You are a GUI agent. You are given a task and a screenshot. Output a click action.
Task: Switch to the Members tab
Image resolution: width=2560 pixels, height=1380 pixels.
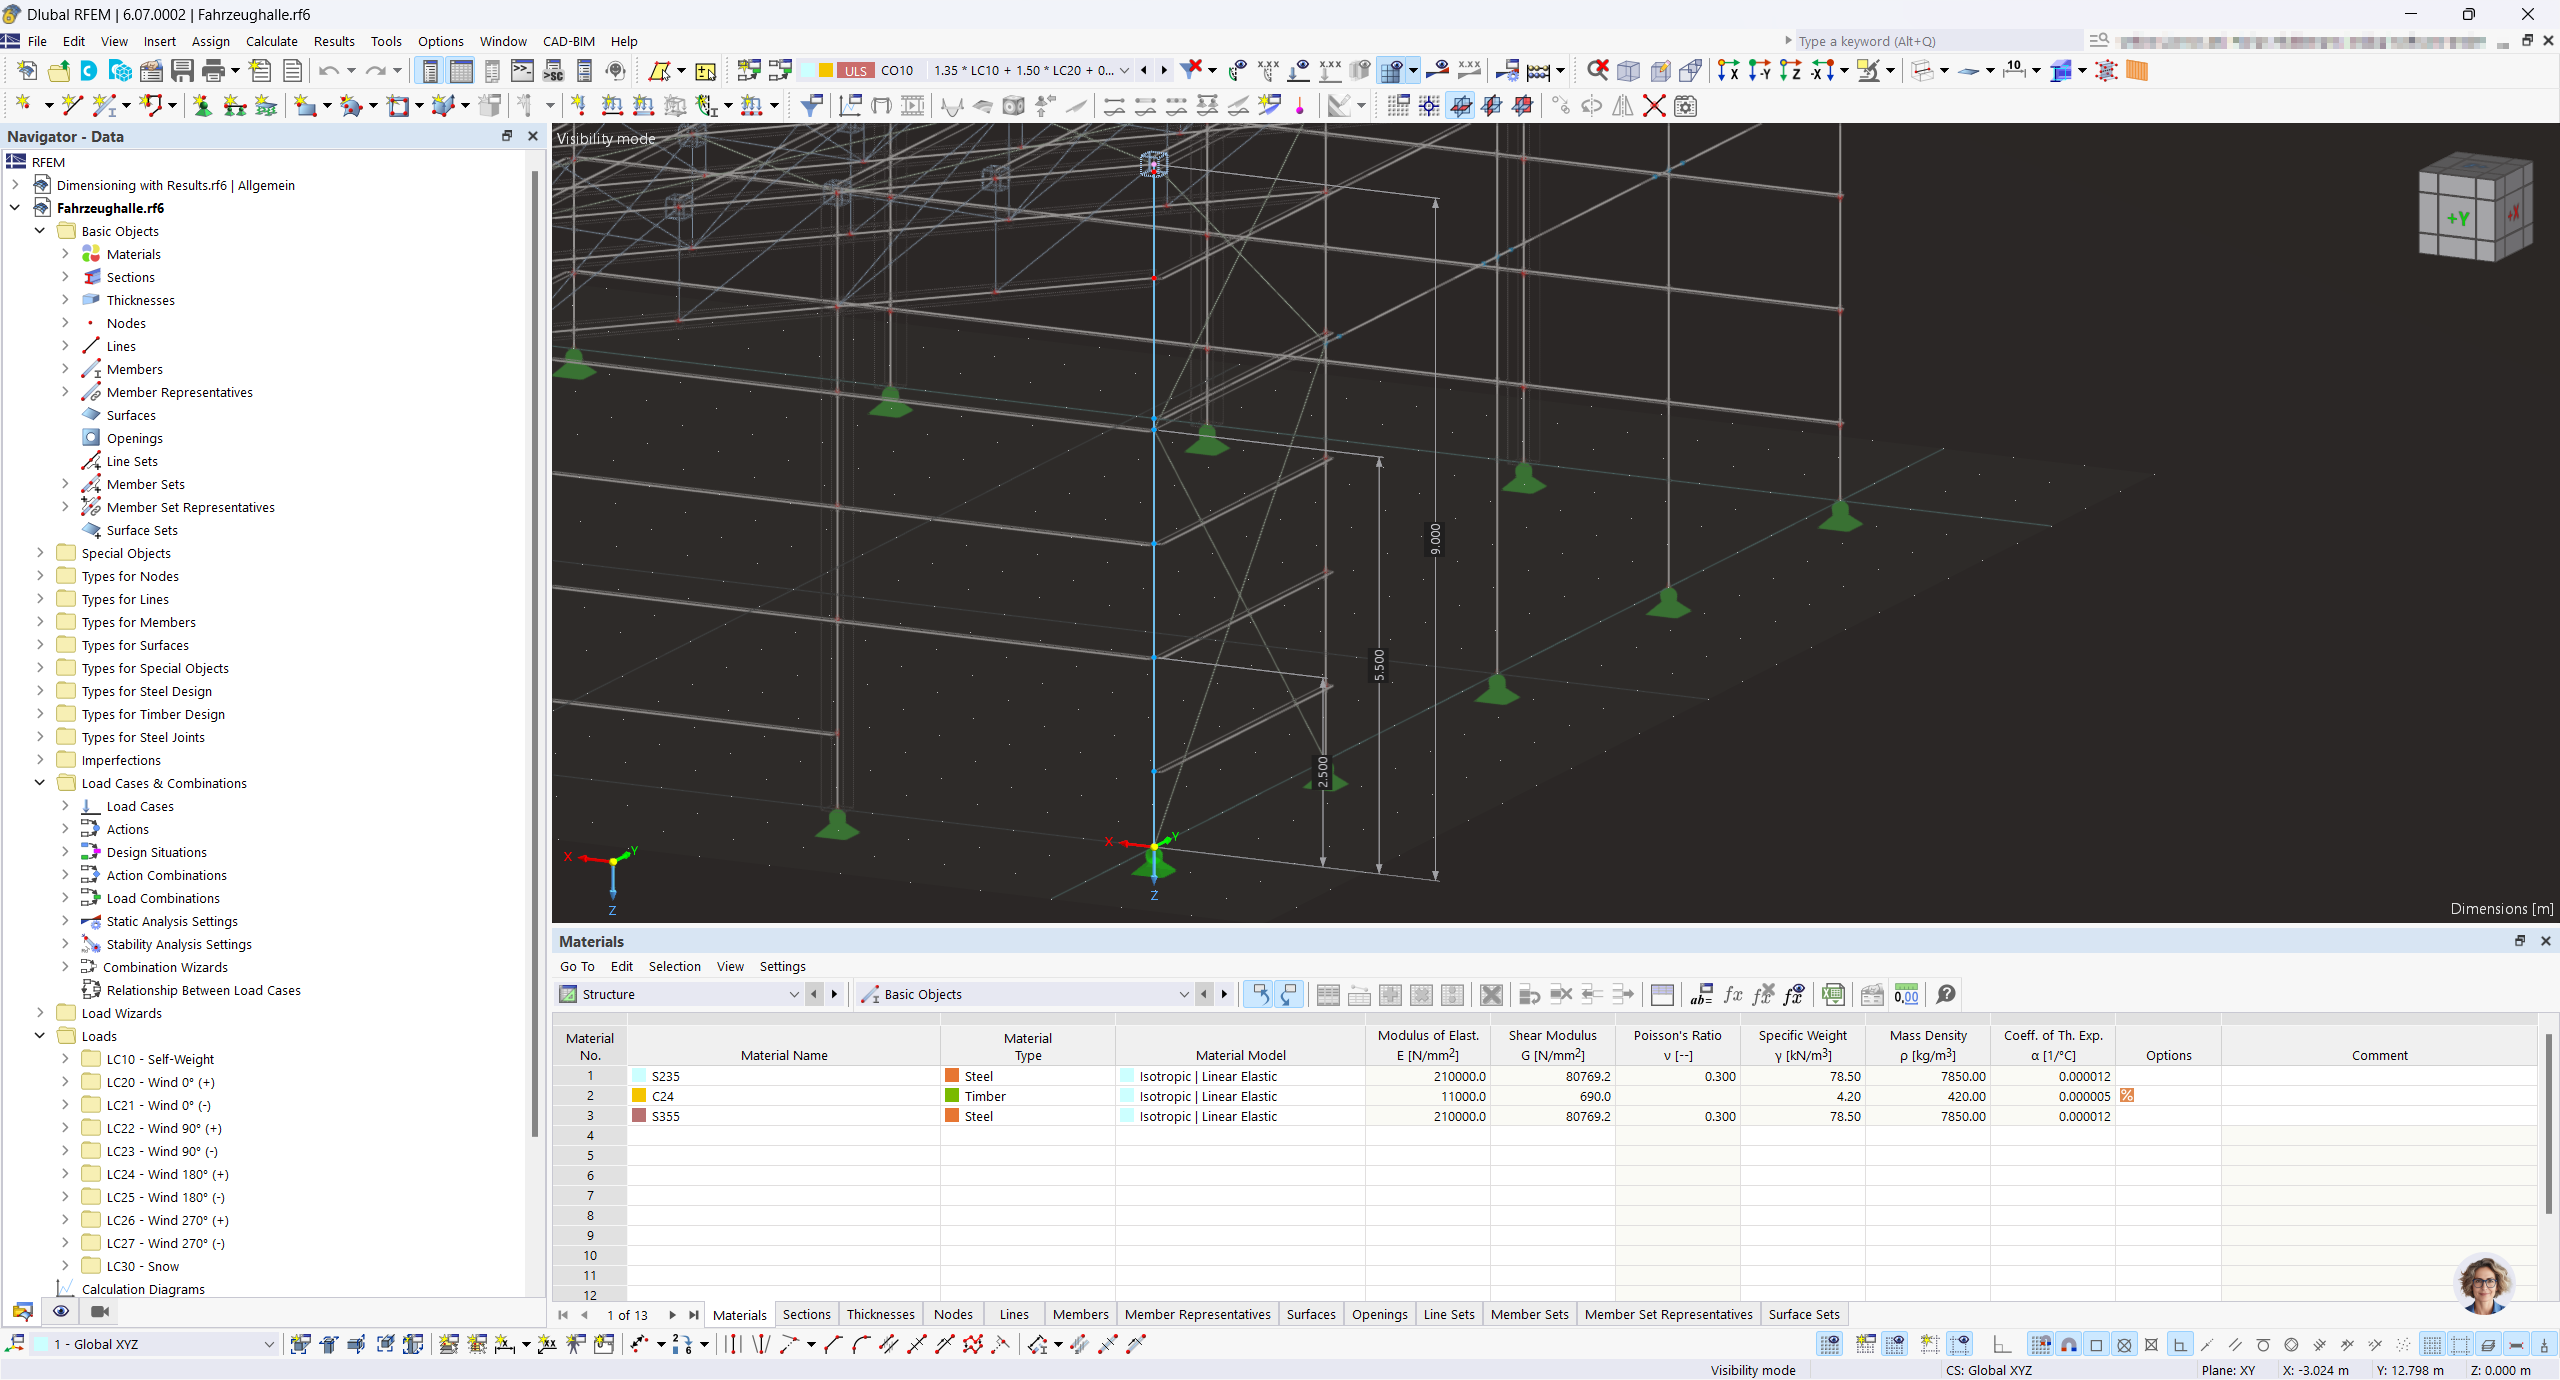[1080, 1314]
